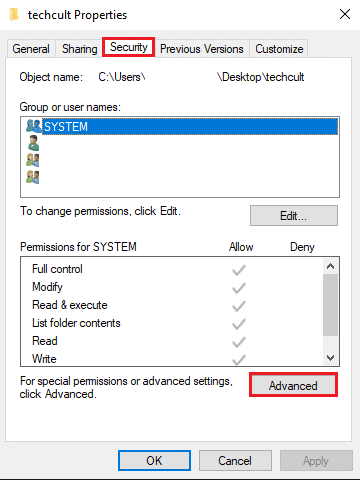Click the Full control allow checkmark
This screenshot has height=480, width=360.
coord(239,270)
